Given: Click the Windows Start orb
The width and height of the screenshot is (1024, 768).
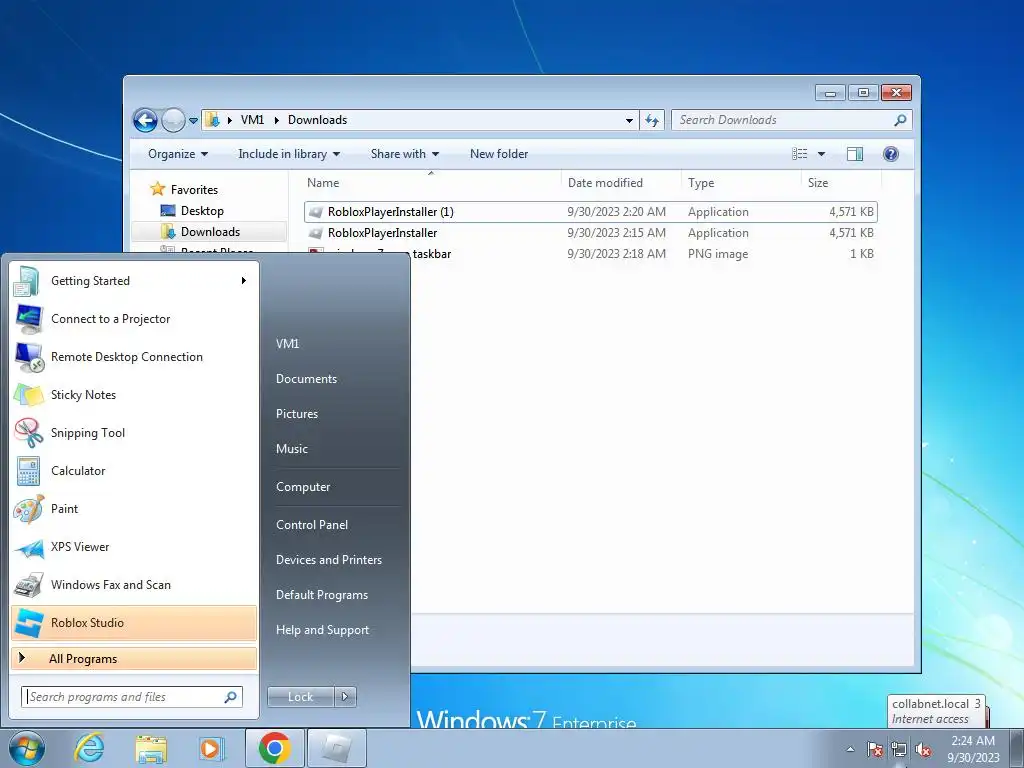Looking at the screenshot, I should 27,748.
